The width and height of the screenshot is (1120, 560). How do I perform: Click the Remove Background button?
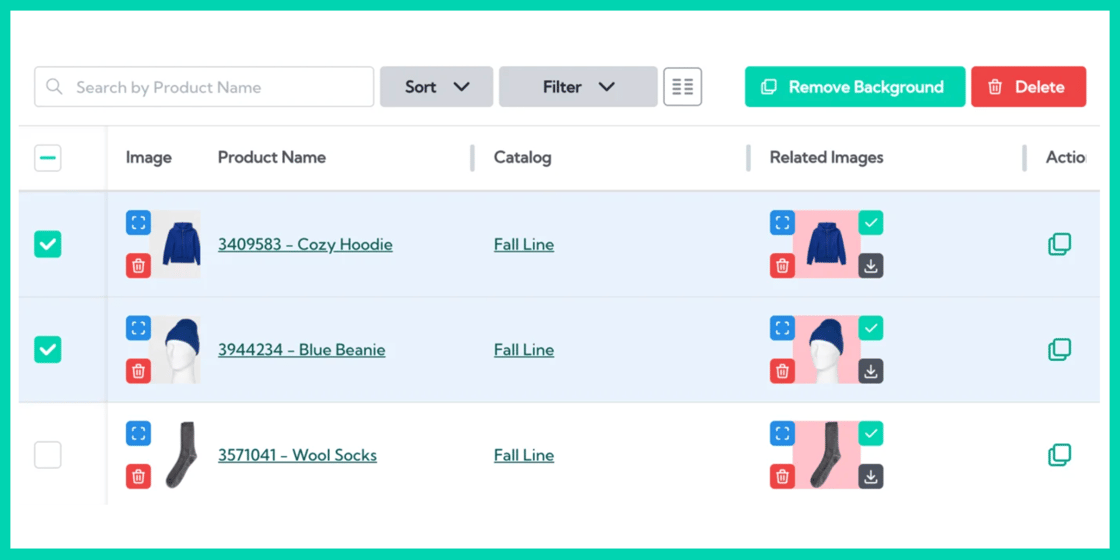pos(854,87)
